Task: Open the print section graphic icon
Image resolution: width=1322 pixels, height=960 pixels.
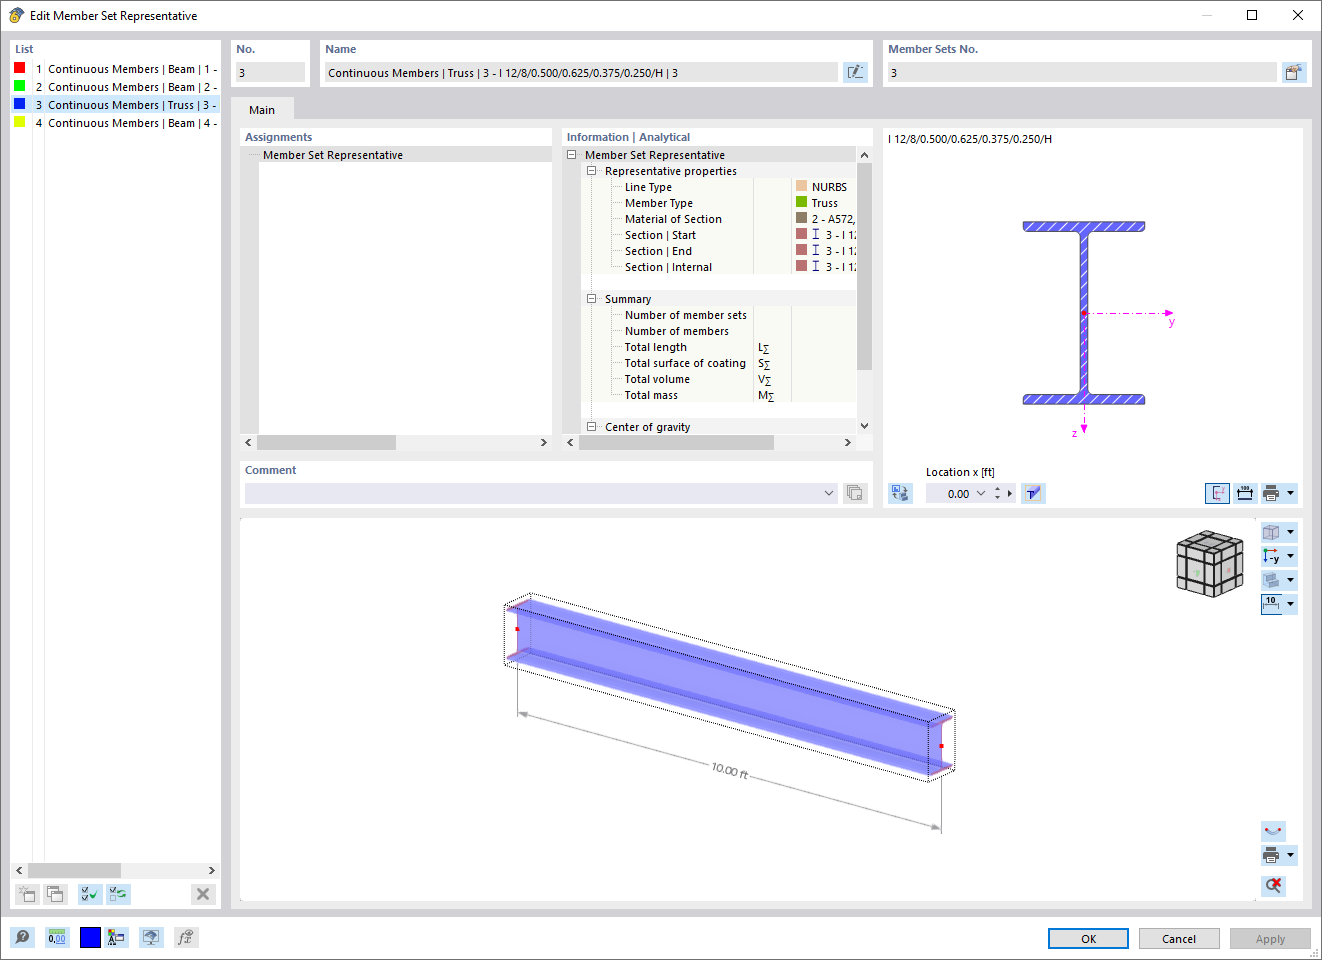Action: coord(1272,493)
